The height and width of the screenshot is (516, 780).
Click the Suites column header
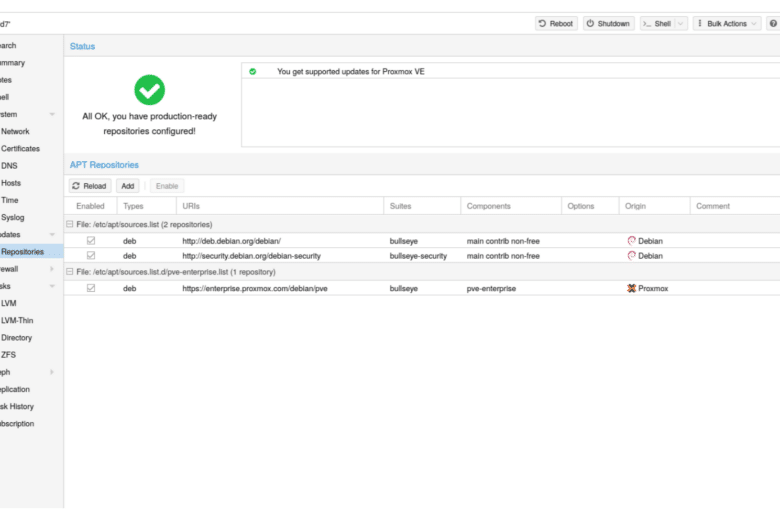[422, 206]
